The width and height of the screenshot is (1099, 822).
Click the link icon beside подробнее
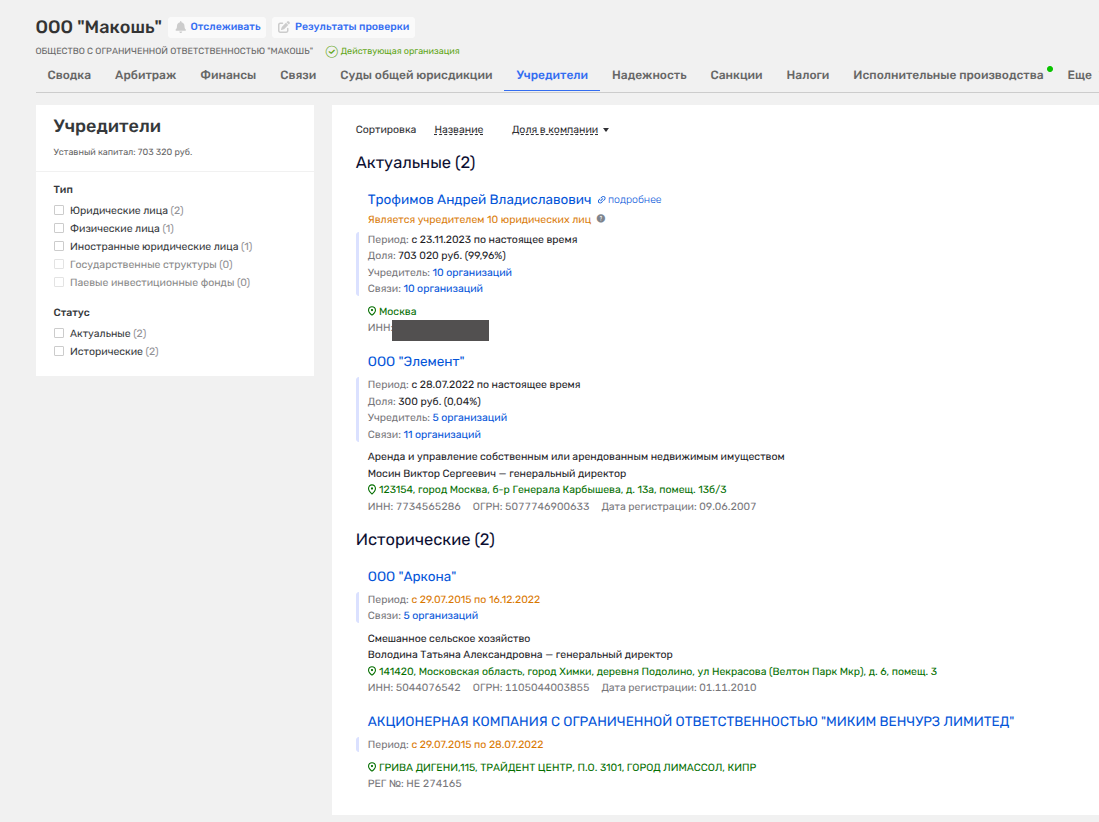601,200
